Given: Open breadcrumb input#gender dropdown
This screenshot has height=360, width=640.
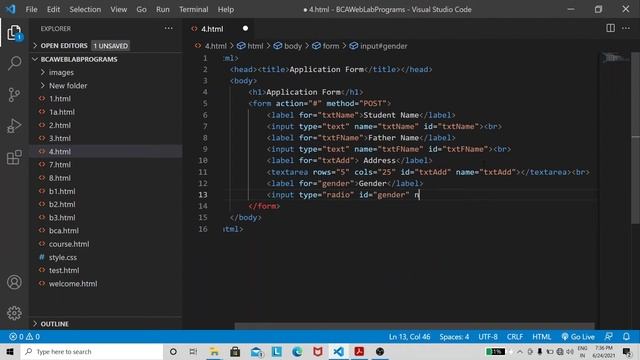Looking at the screenshot, I should pyautogui.click(x=379, y=46).
